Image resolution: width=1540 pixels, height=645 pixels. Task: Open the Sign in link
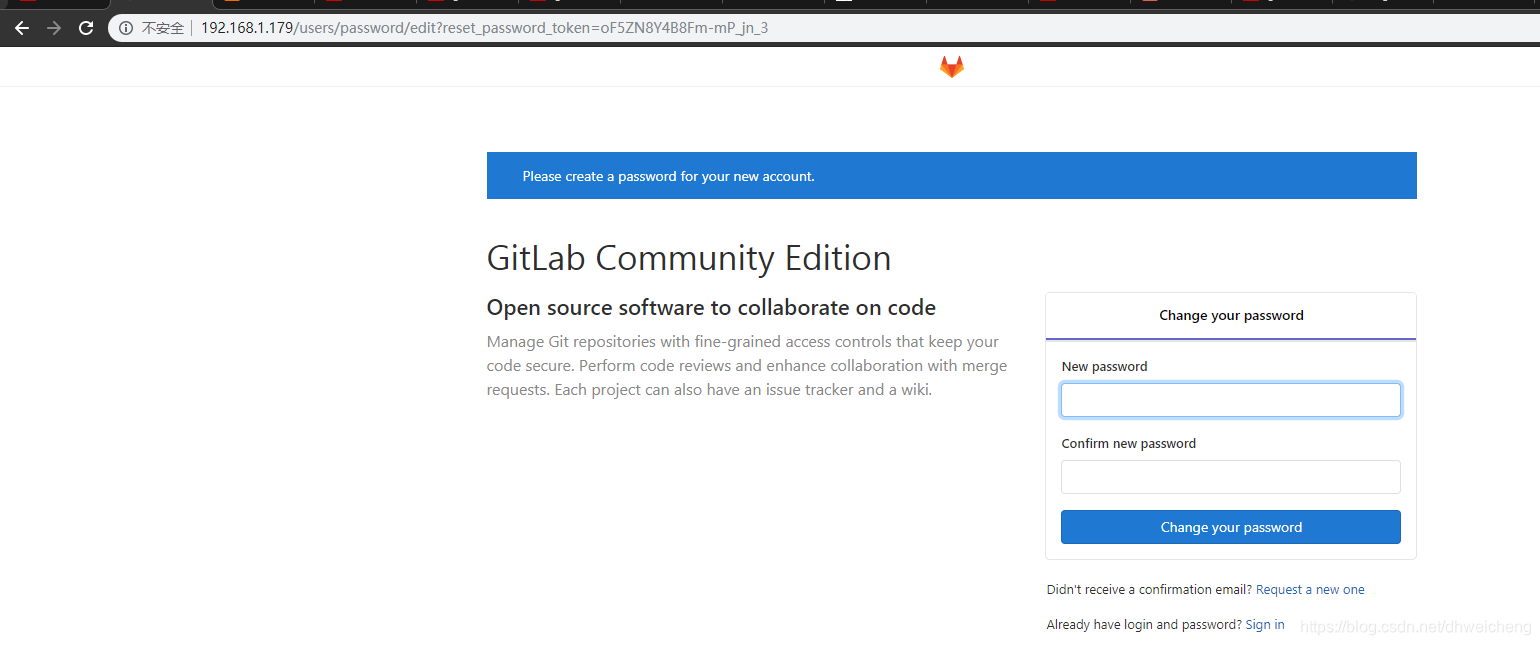tap(1265, 625)
